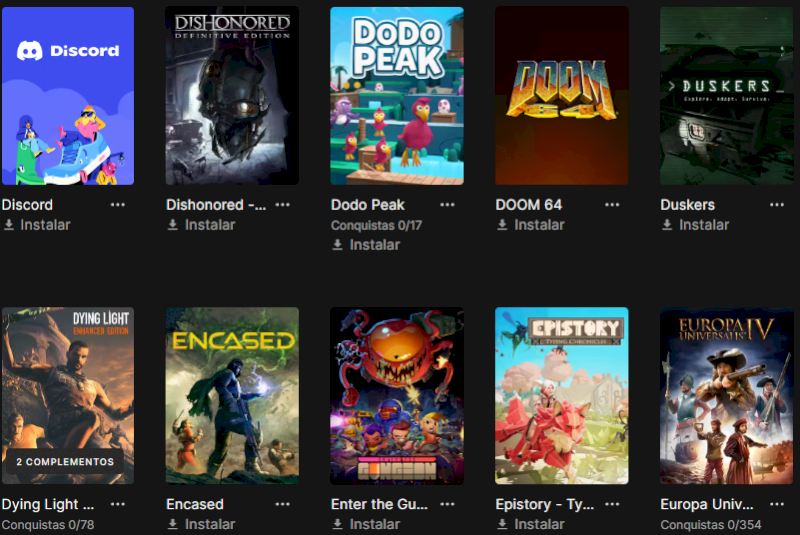This screenshot has height=535, width=800.
Task: Install Discord from the library
Action: pyautogui.click(x=37, y=225)
